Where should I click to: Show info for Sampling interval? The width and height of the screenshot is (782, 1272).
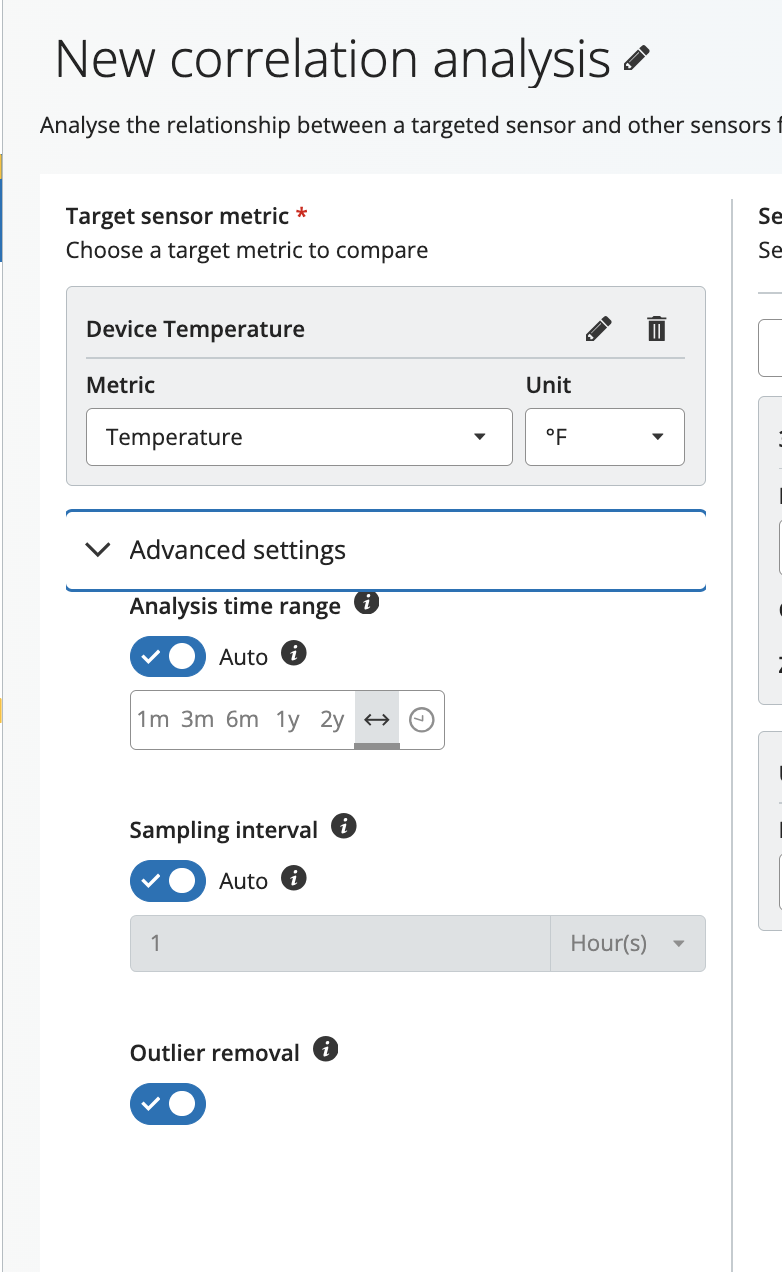(x=344, y=827)
